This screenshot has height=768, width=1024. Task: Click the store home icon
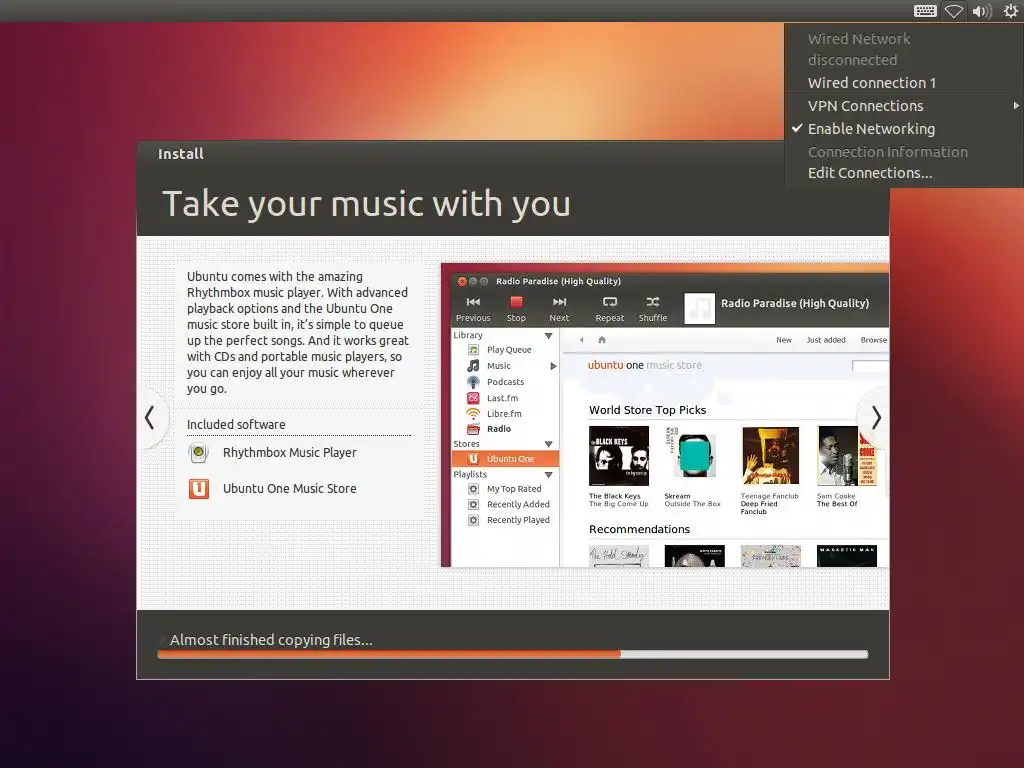602,340
